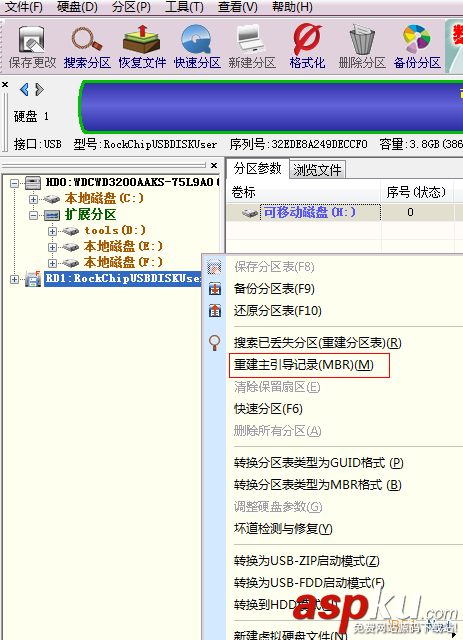
Task: Expand 本地磁盘 (C:) tree node
Action: pyautogui.click(x=33, y=199)
